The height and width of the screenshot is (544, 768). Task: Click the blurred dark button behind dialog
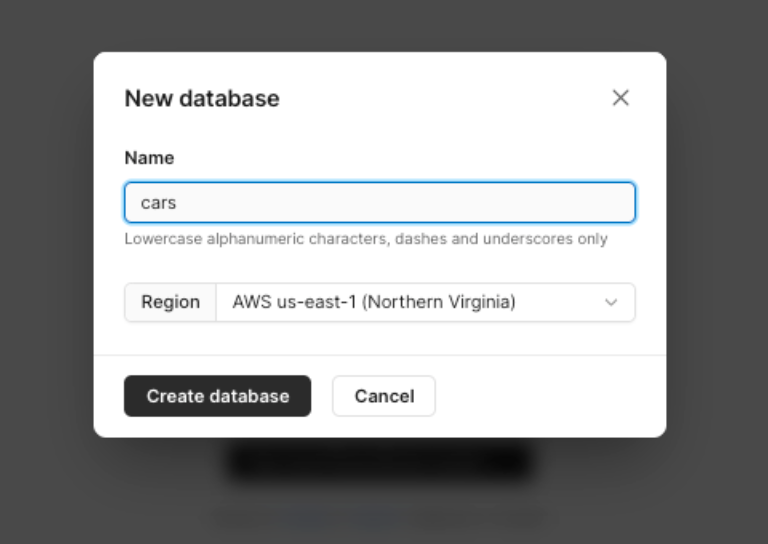pos(380,461)
